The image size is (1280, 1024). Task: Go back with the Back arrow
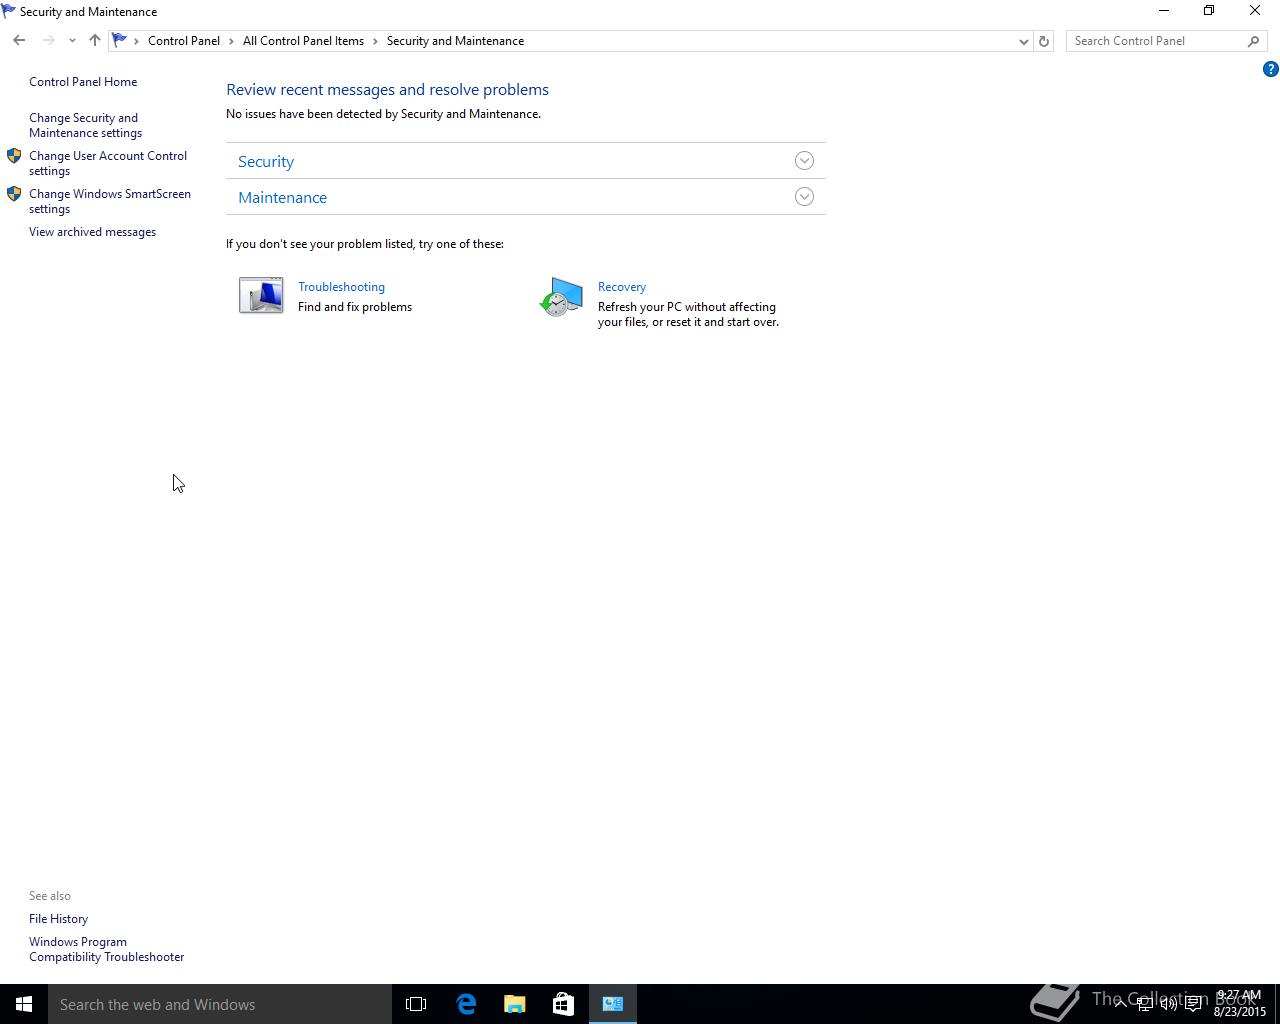click(19, 41)
